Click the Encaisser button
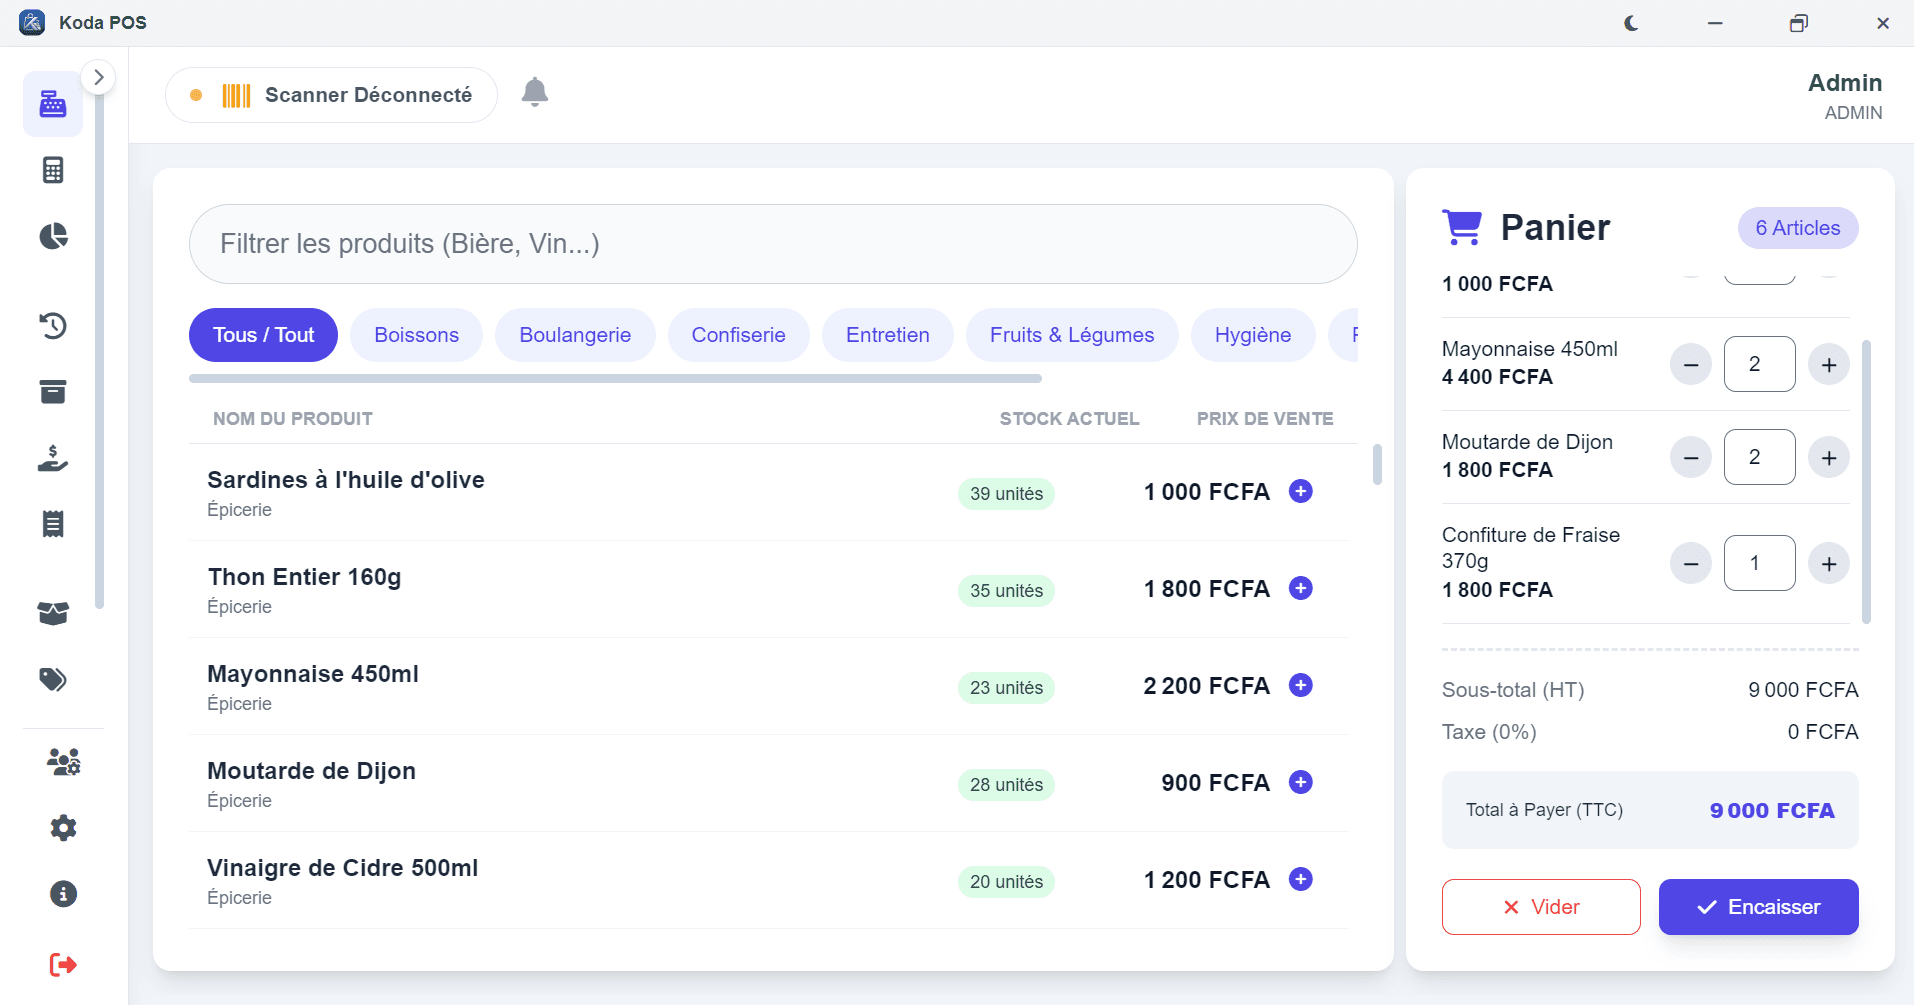1914x1005 pixels. click(1759, 907)
